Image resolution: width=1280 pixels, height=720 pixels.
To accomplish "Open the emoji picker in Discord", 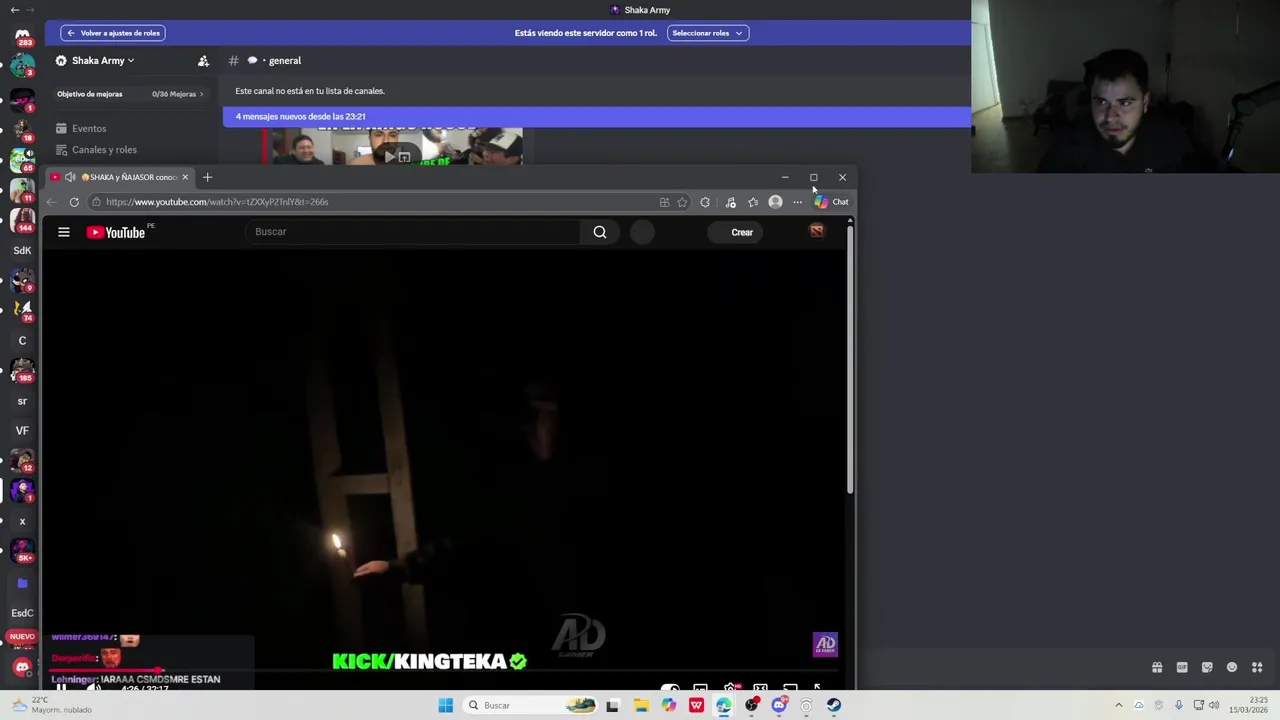I will click(x=1232, y=667).
